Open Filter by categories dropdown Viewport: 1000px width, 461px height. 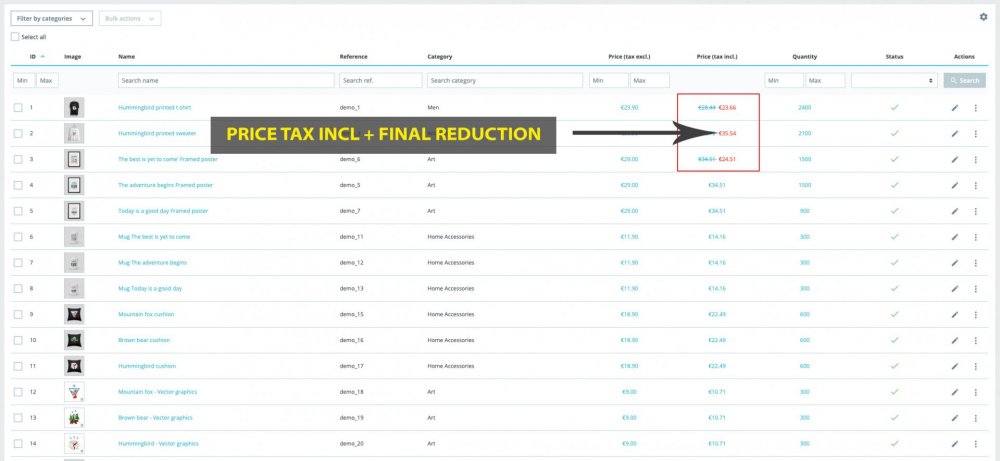[x=52, y=18]
